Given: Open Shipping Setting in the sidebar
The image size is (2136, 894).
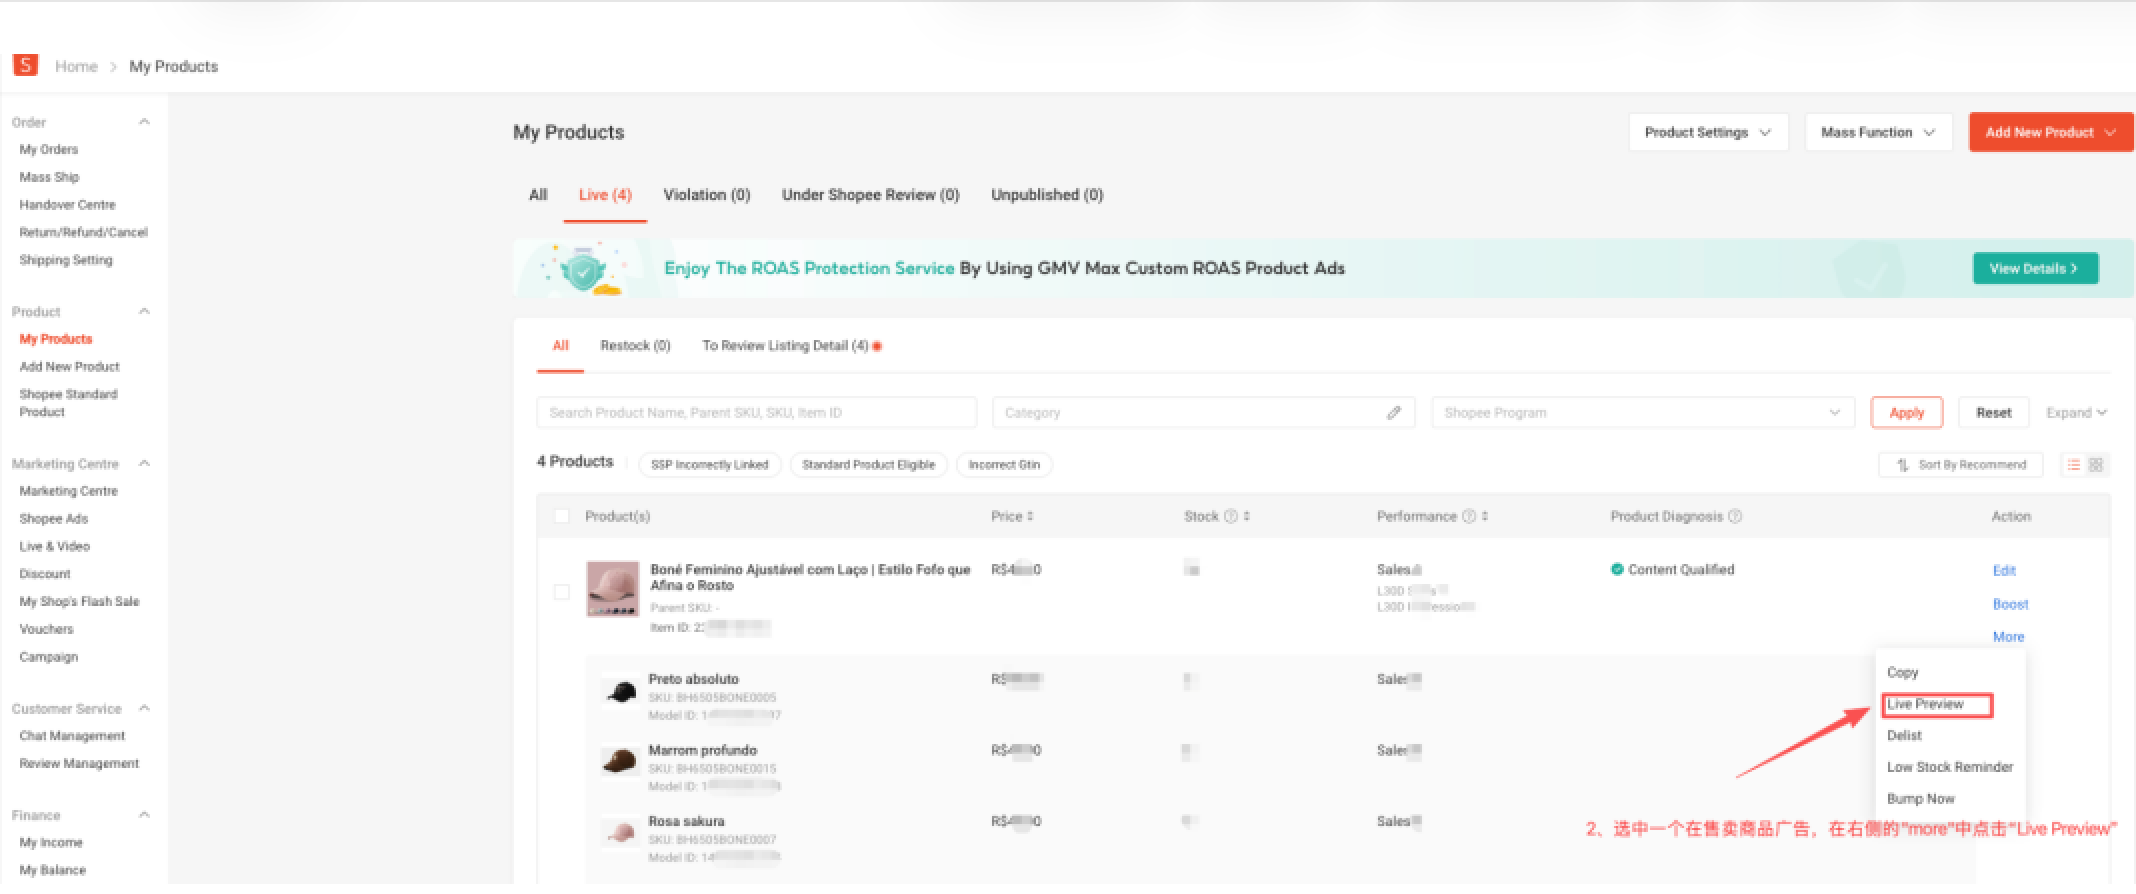Looking at the screenshot, I should (66, 260).
